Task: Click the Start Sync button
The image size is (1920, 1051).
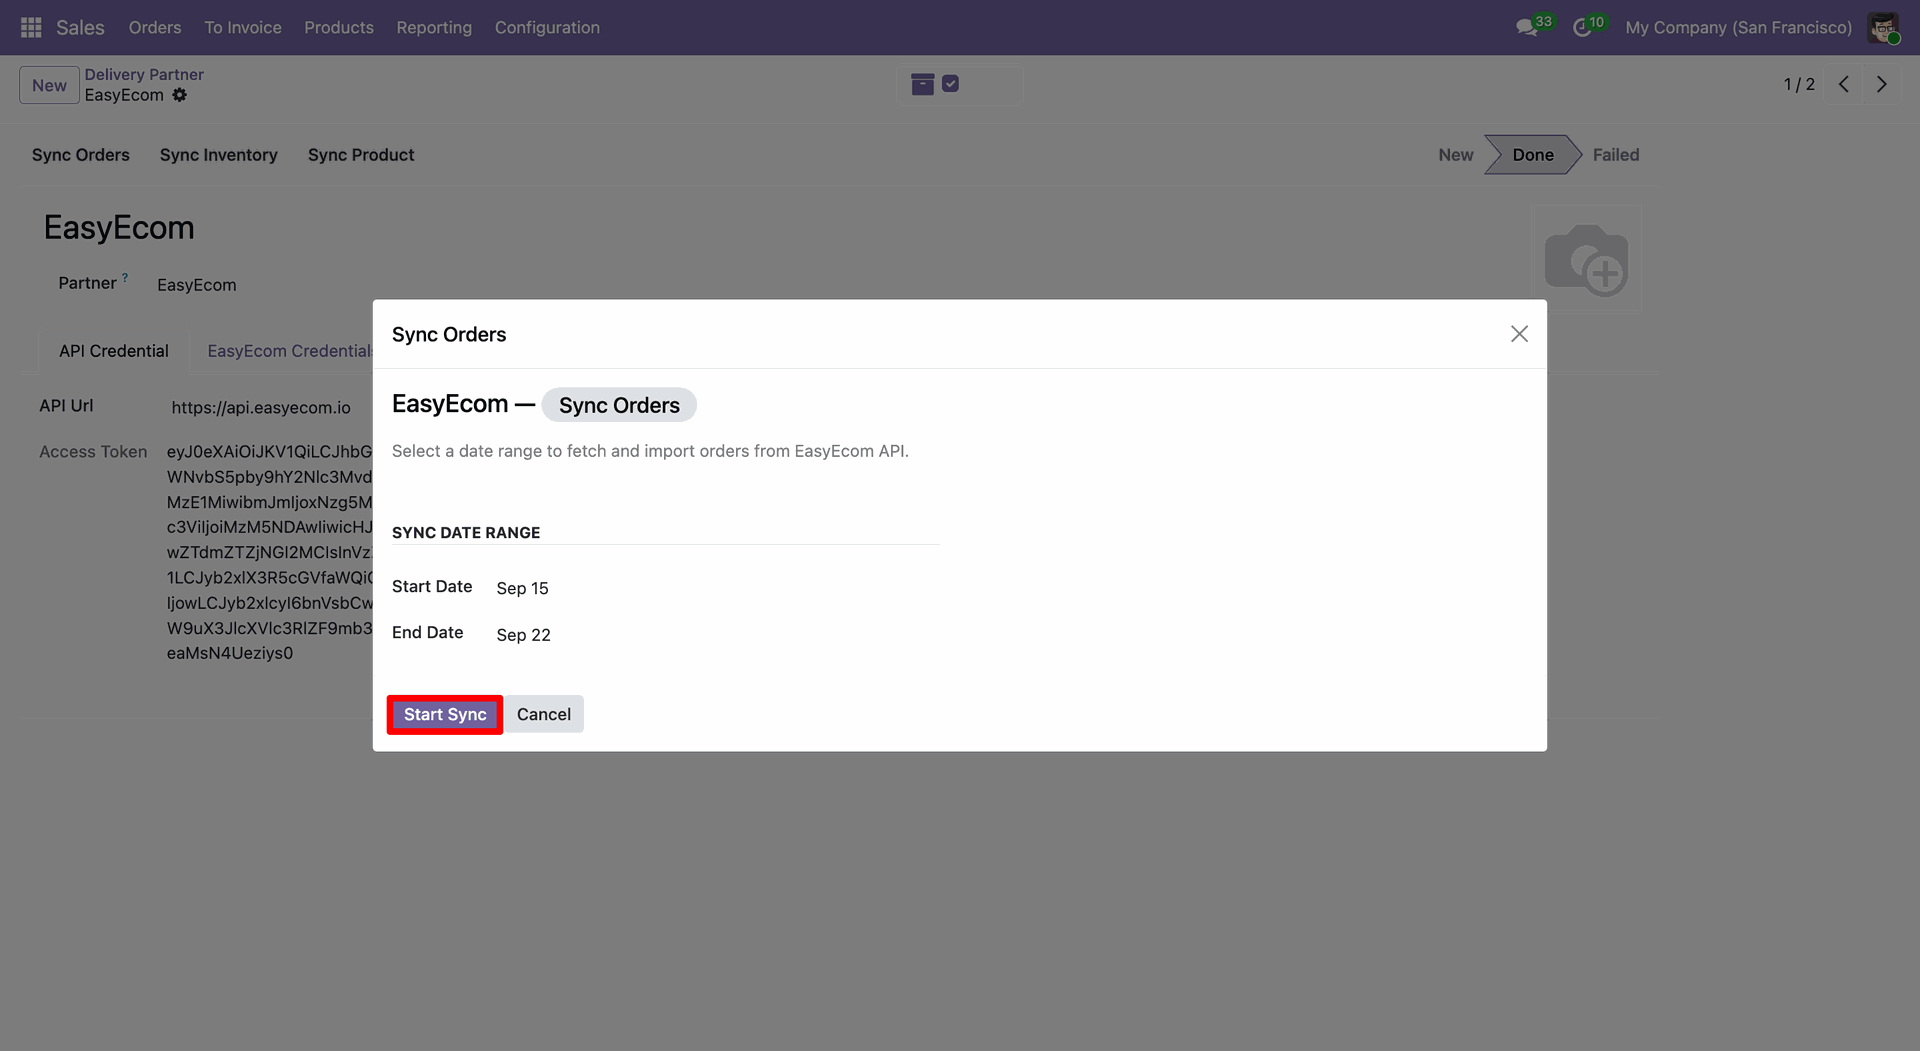Action: tap(445, 714)
